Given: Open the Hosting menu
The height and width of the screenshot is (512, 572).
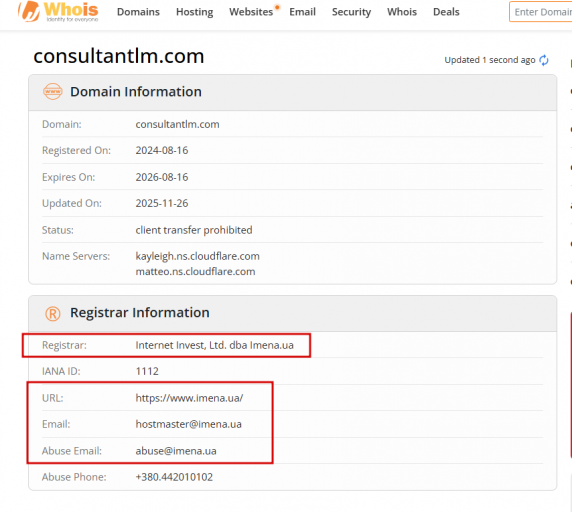Looking at the screenshot, I should pyautogui.click(x=194, y=12).
